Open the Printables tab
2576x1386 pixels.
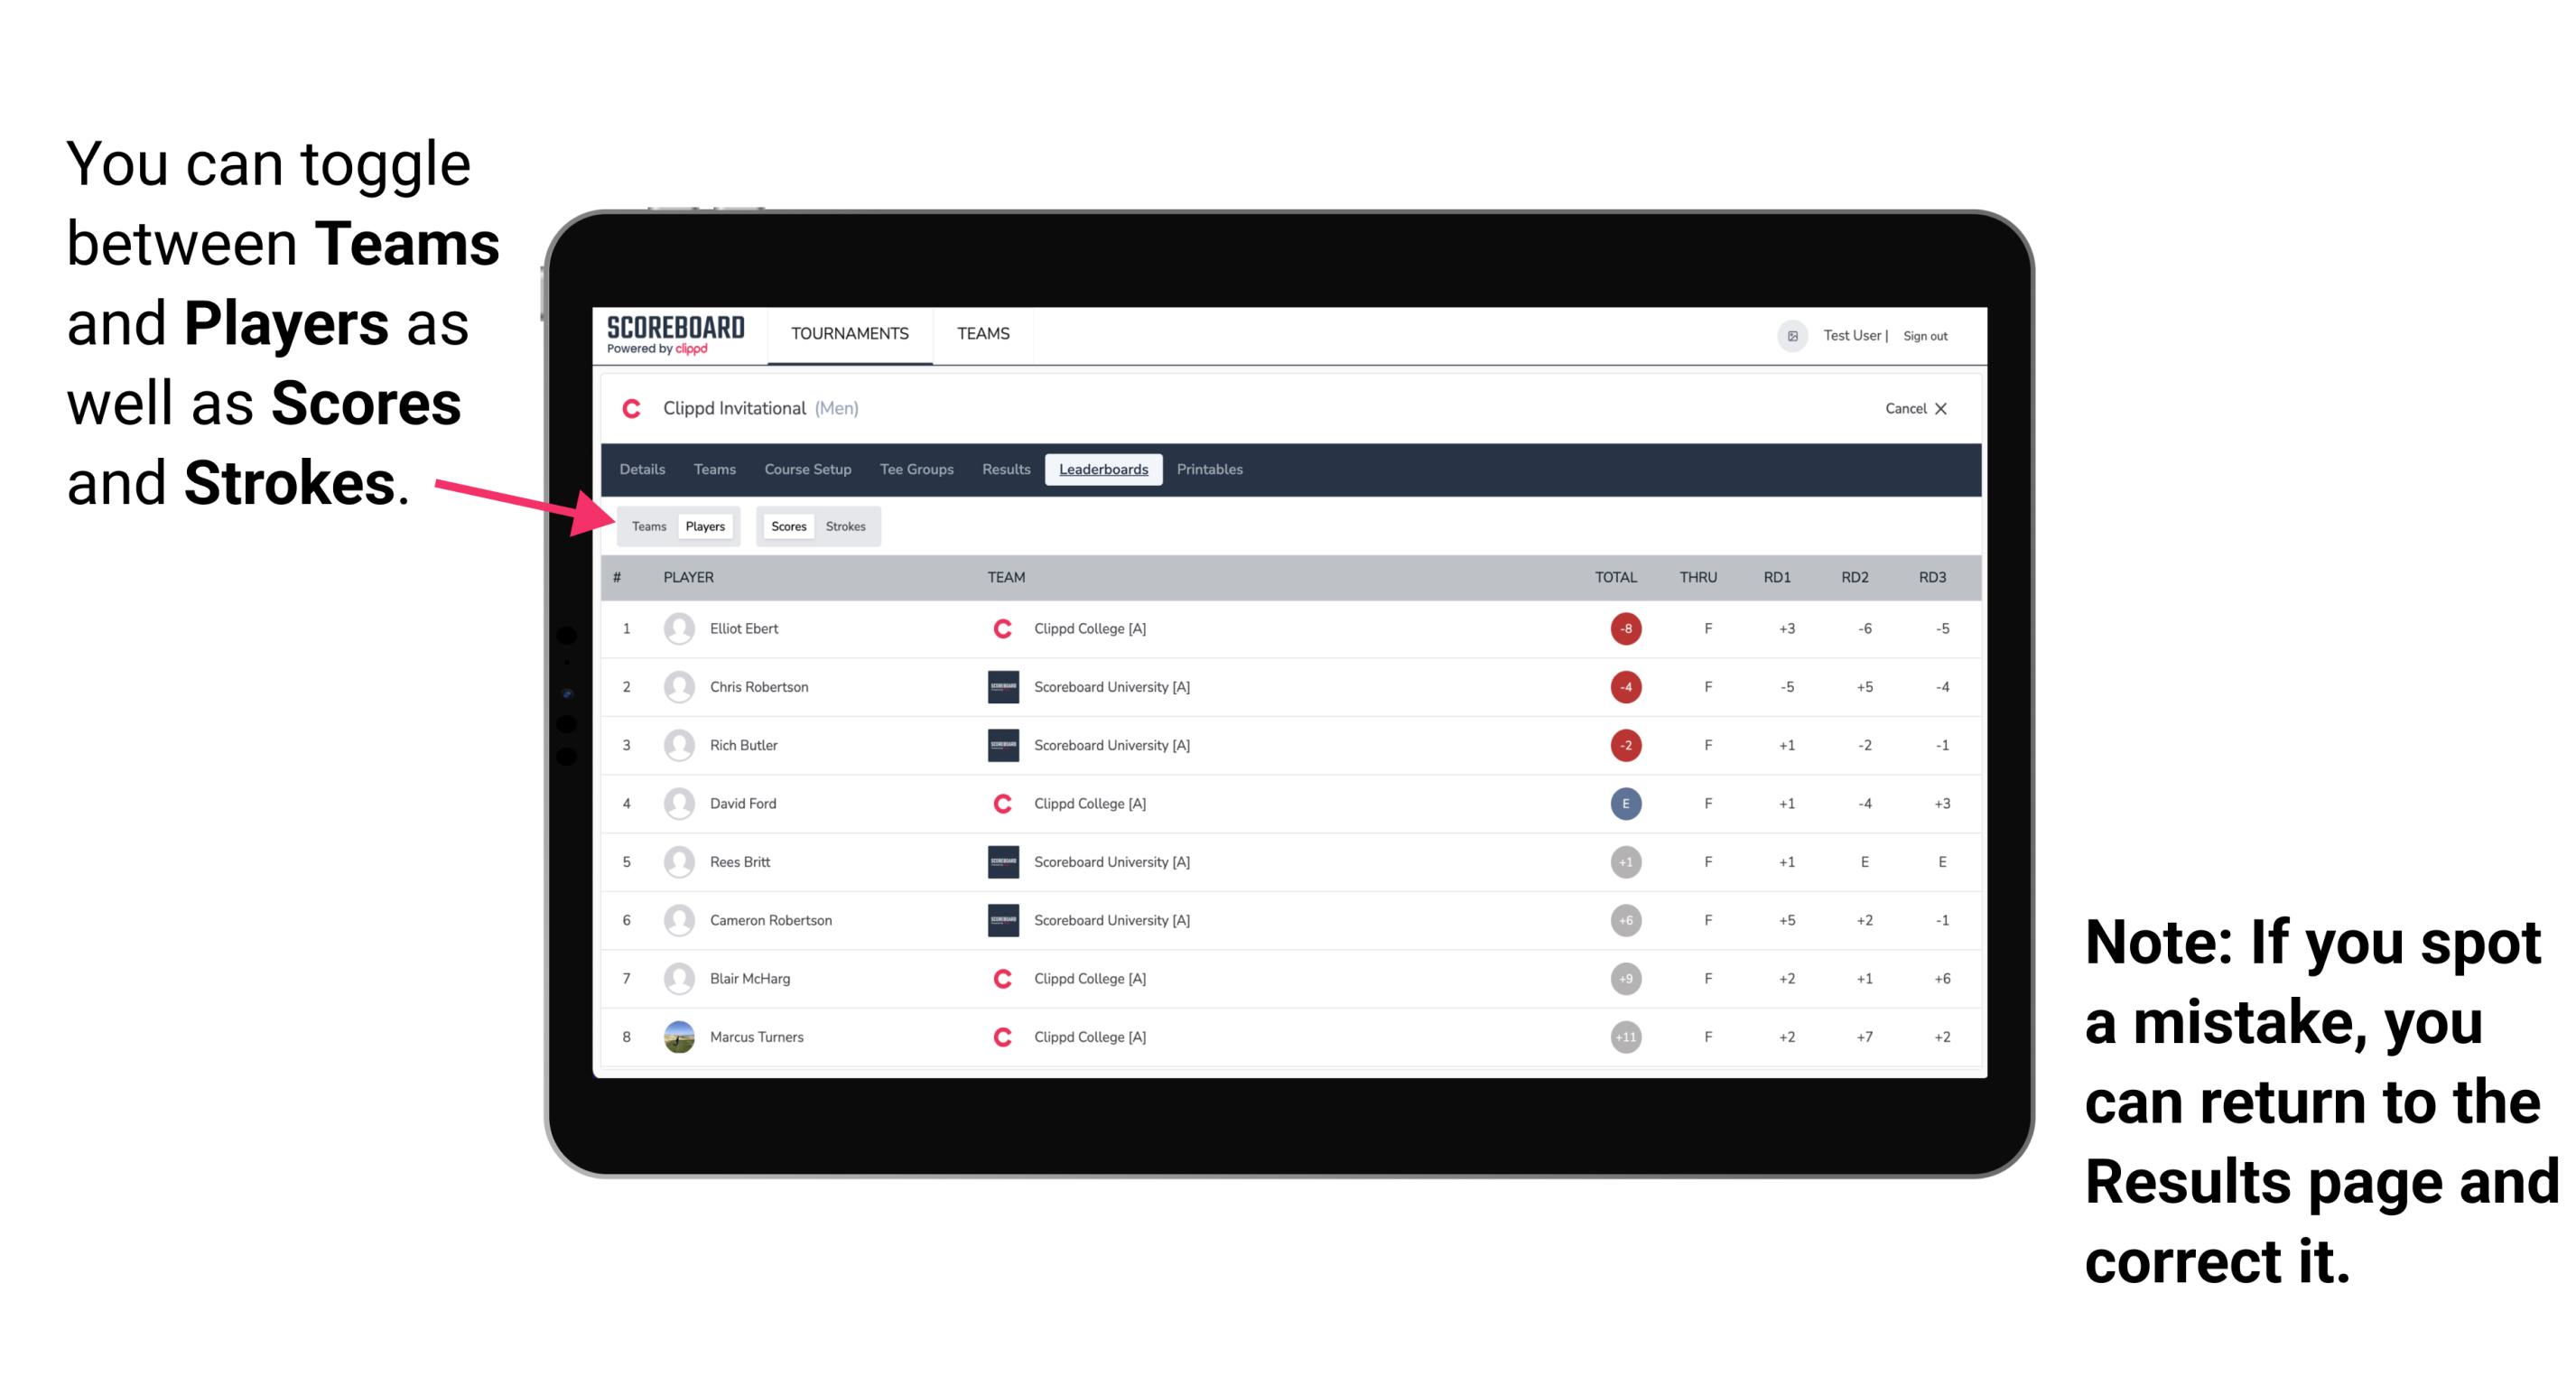[x=1211, y=470]
